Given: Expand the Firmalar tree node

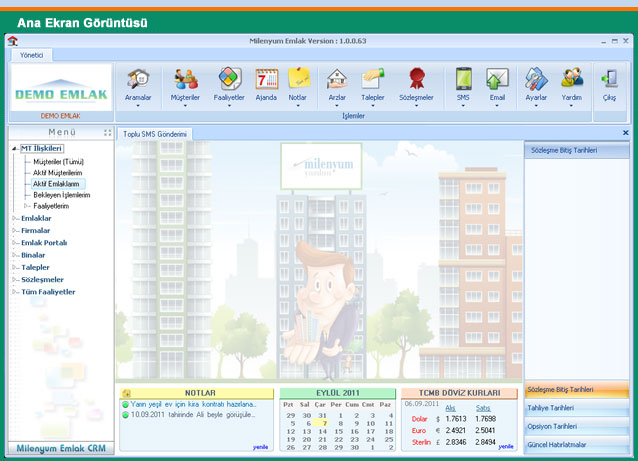Looking at the screenshot, I should 15,231.
